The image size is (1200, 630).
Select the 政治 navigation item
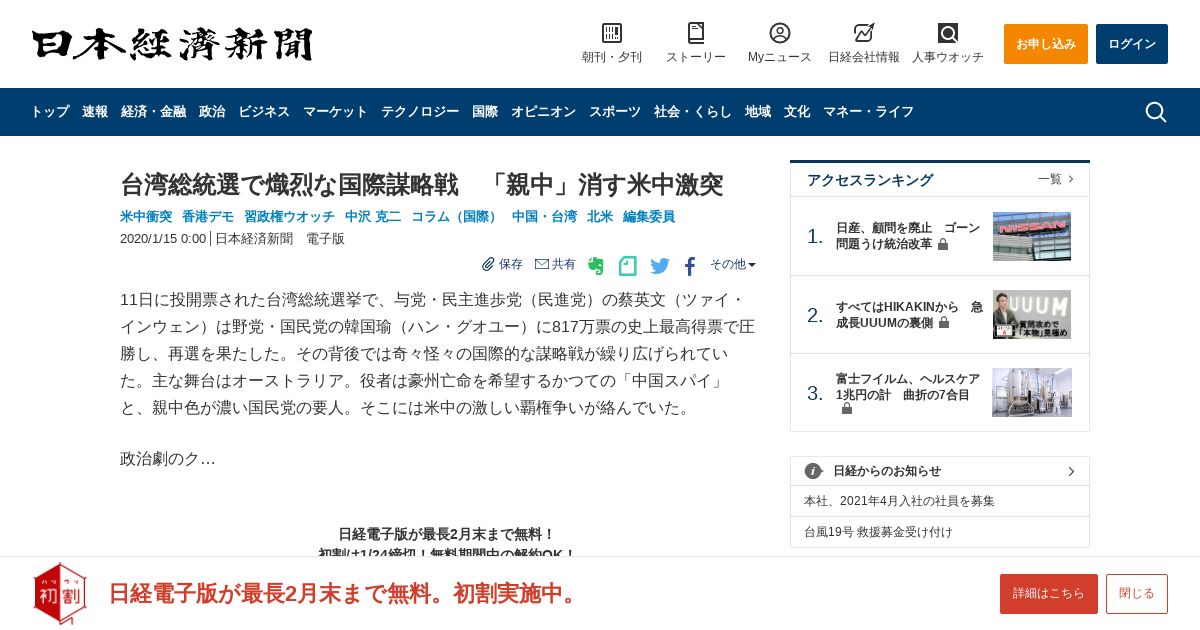212,112
